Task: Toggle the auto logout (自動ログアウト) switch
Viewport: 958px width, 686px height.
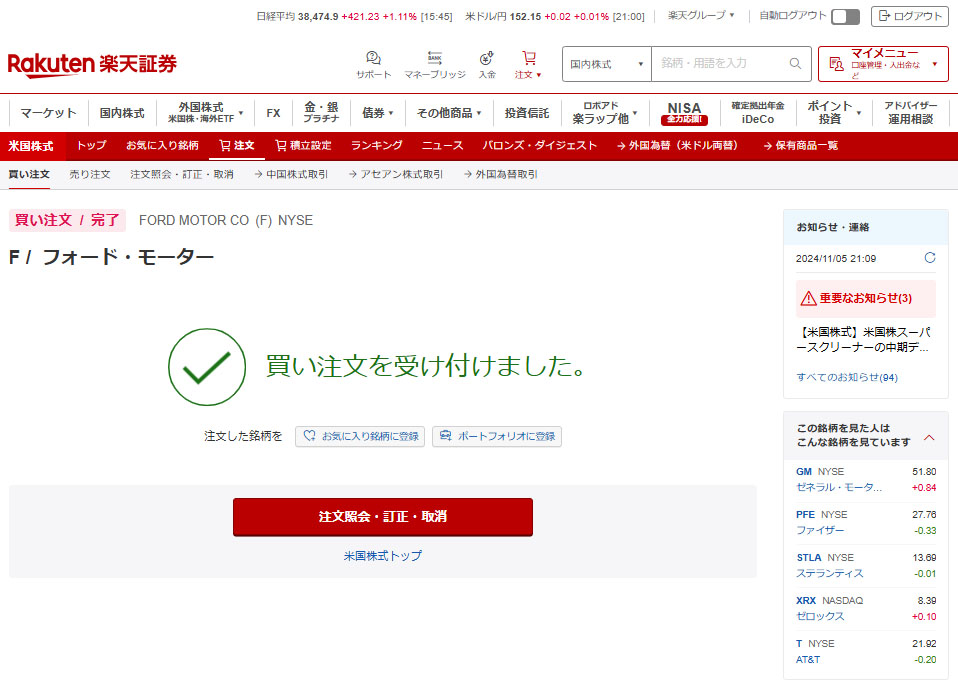Action: click(x=845, y=16)
